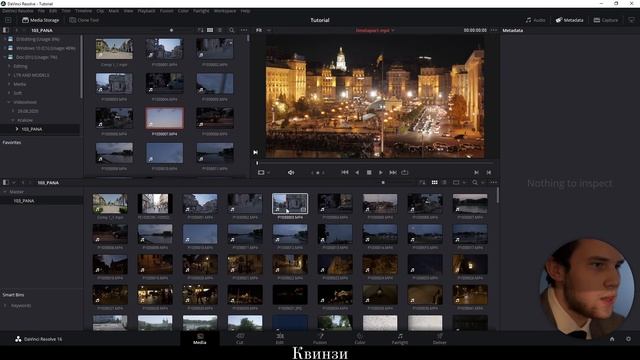Go to first frame in viewer
The image size is (640, 360).
click(345, 173)
